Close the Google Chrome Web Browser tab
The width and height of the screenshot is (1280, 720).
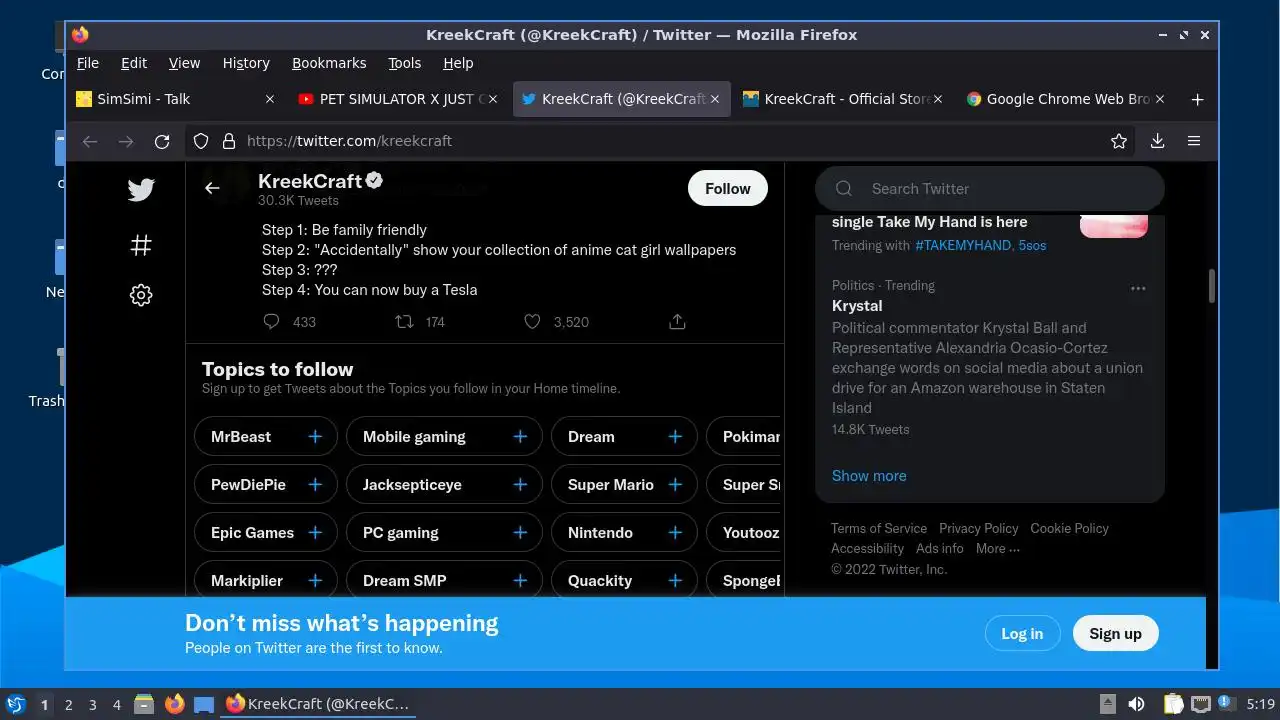point(1160,99)
